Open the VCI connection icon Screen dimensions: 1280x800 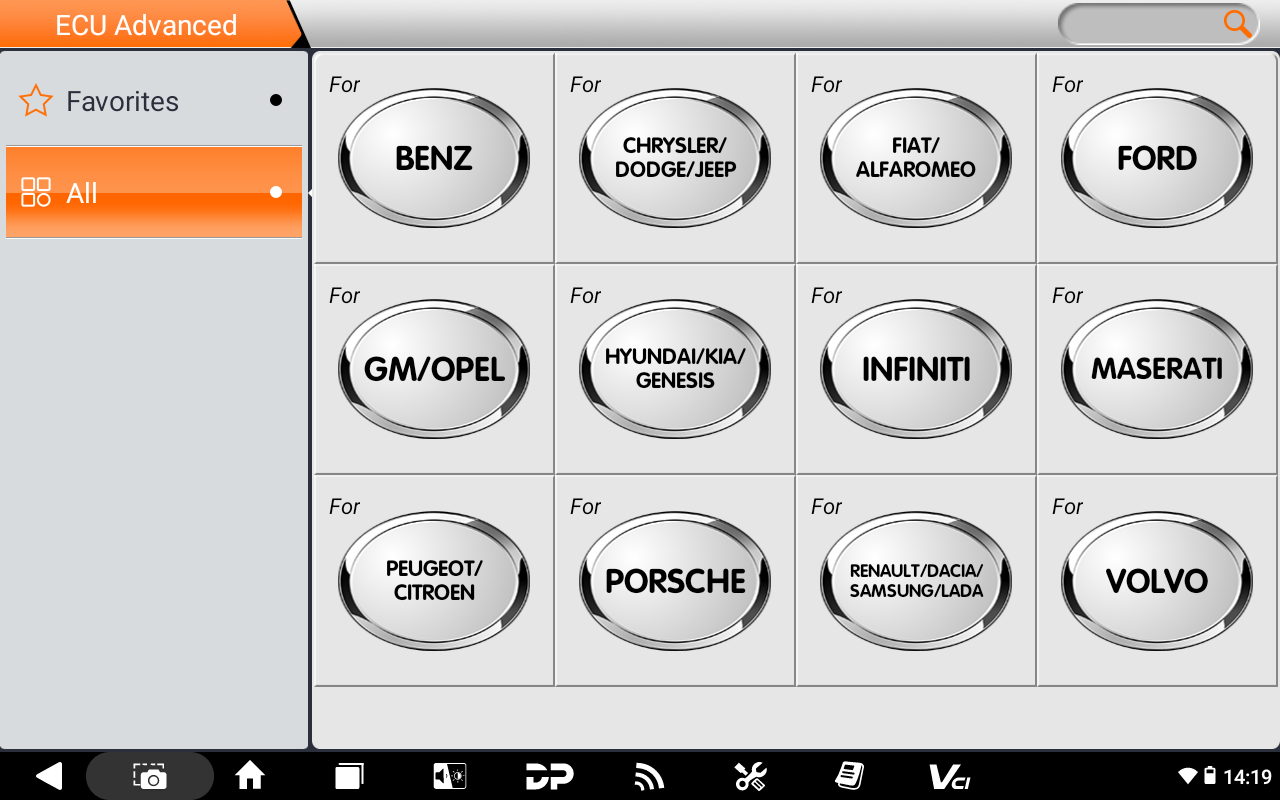click(949, 776)
